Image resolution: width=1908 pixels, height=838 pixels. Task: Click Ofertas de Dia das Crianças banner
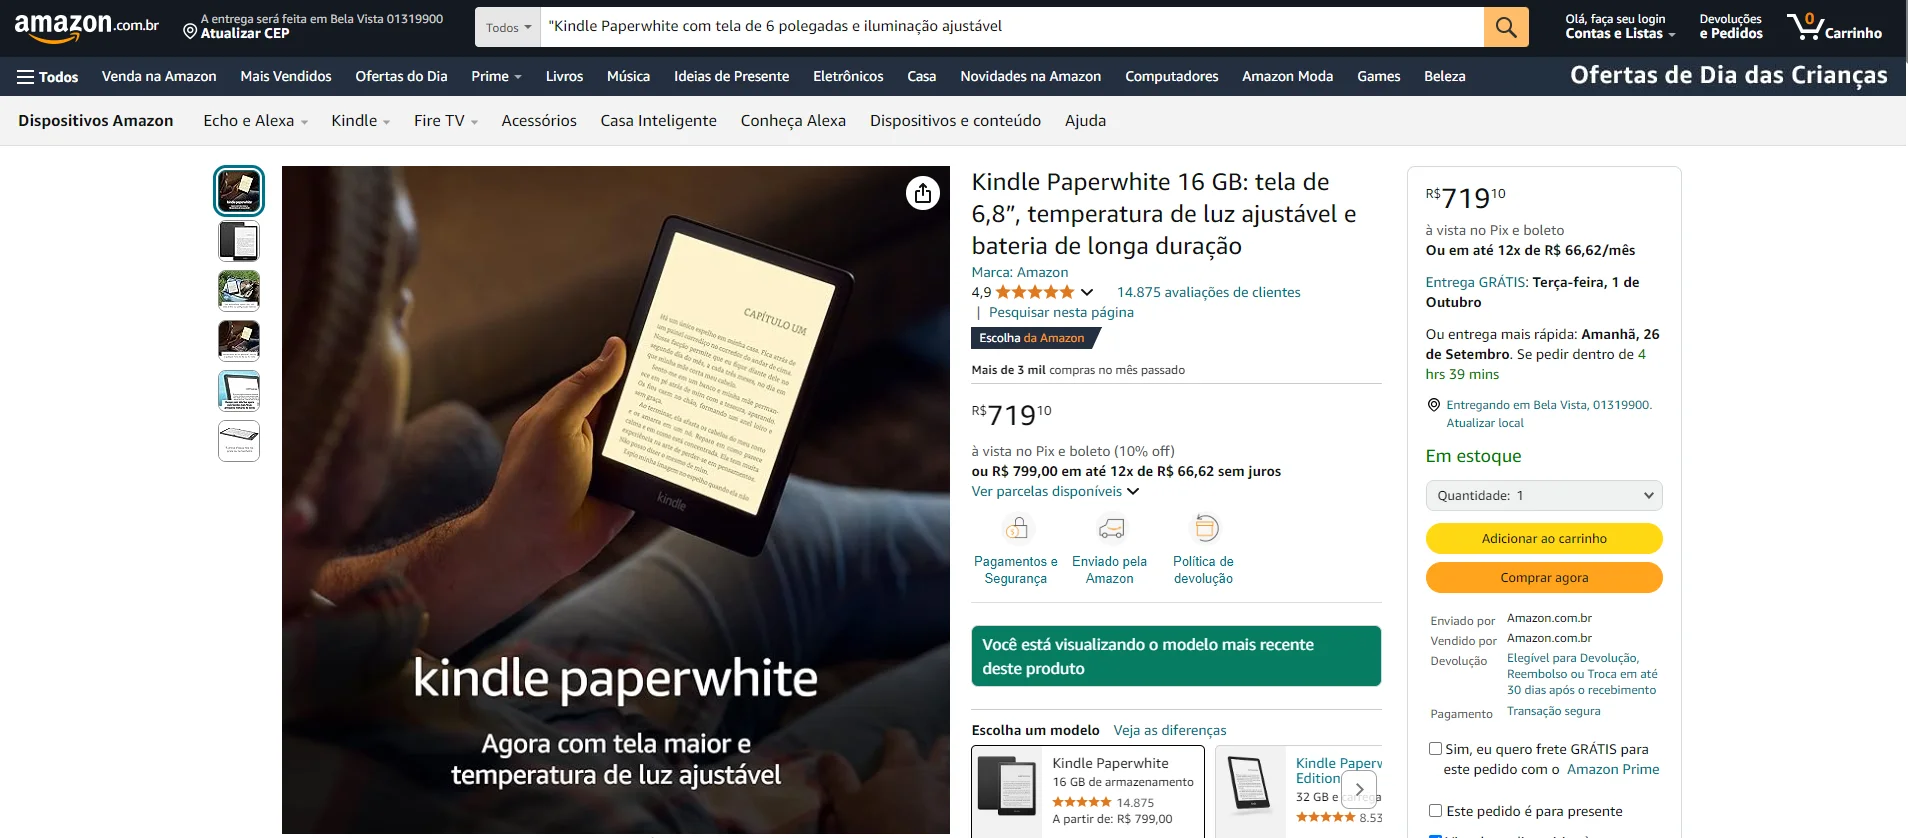[1729, 75]
